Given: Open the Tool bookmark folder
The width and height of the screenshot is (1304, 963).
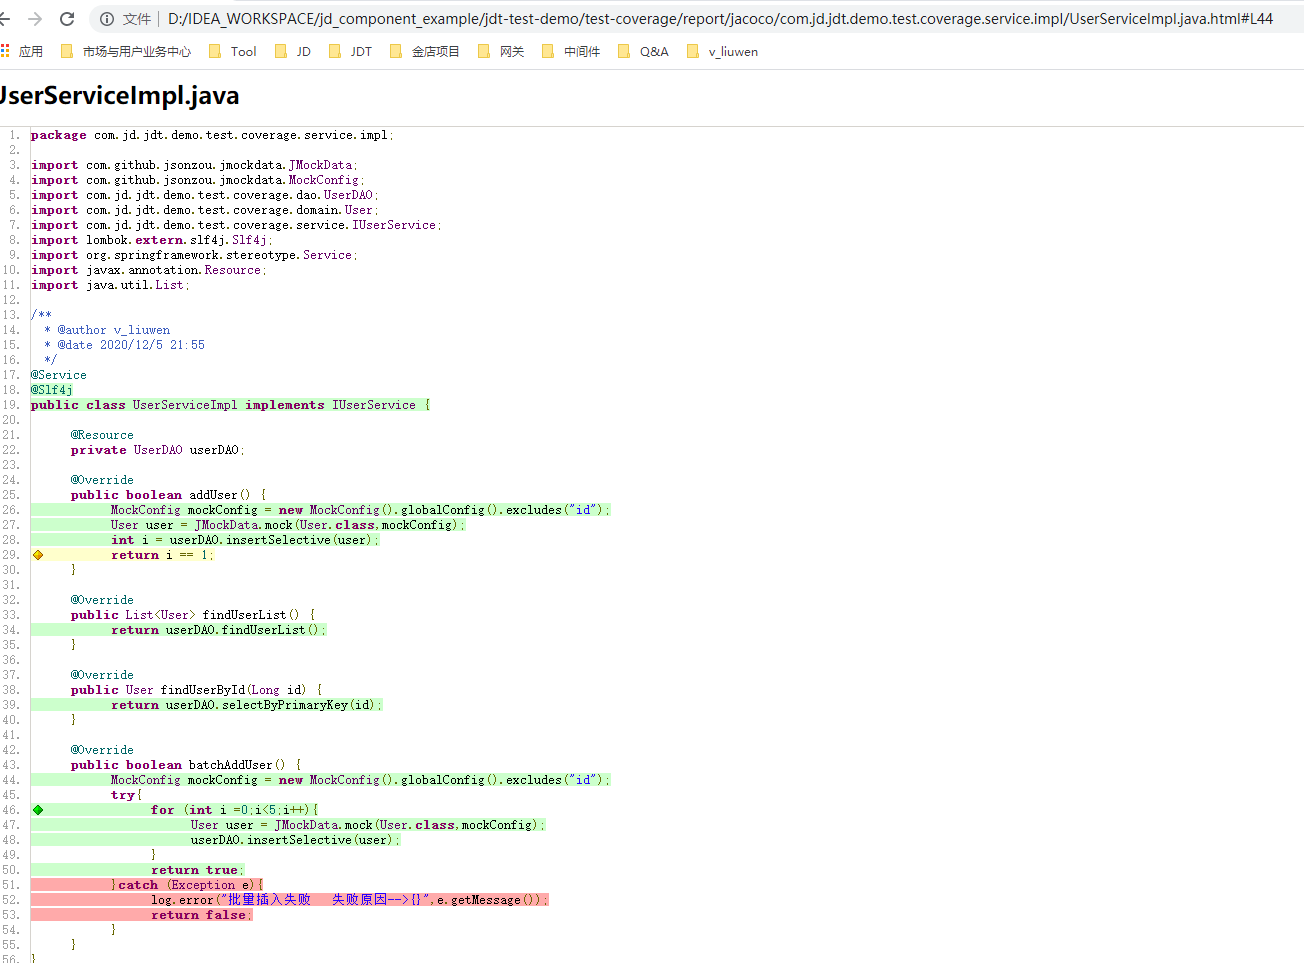Looking at the screenshot, I should (x=232, y=51).
